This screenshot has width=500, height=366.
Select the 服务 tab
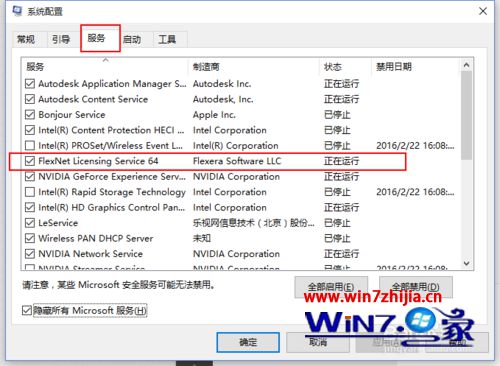97,38
